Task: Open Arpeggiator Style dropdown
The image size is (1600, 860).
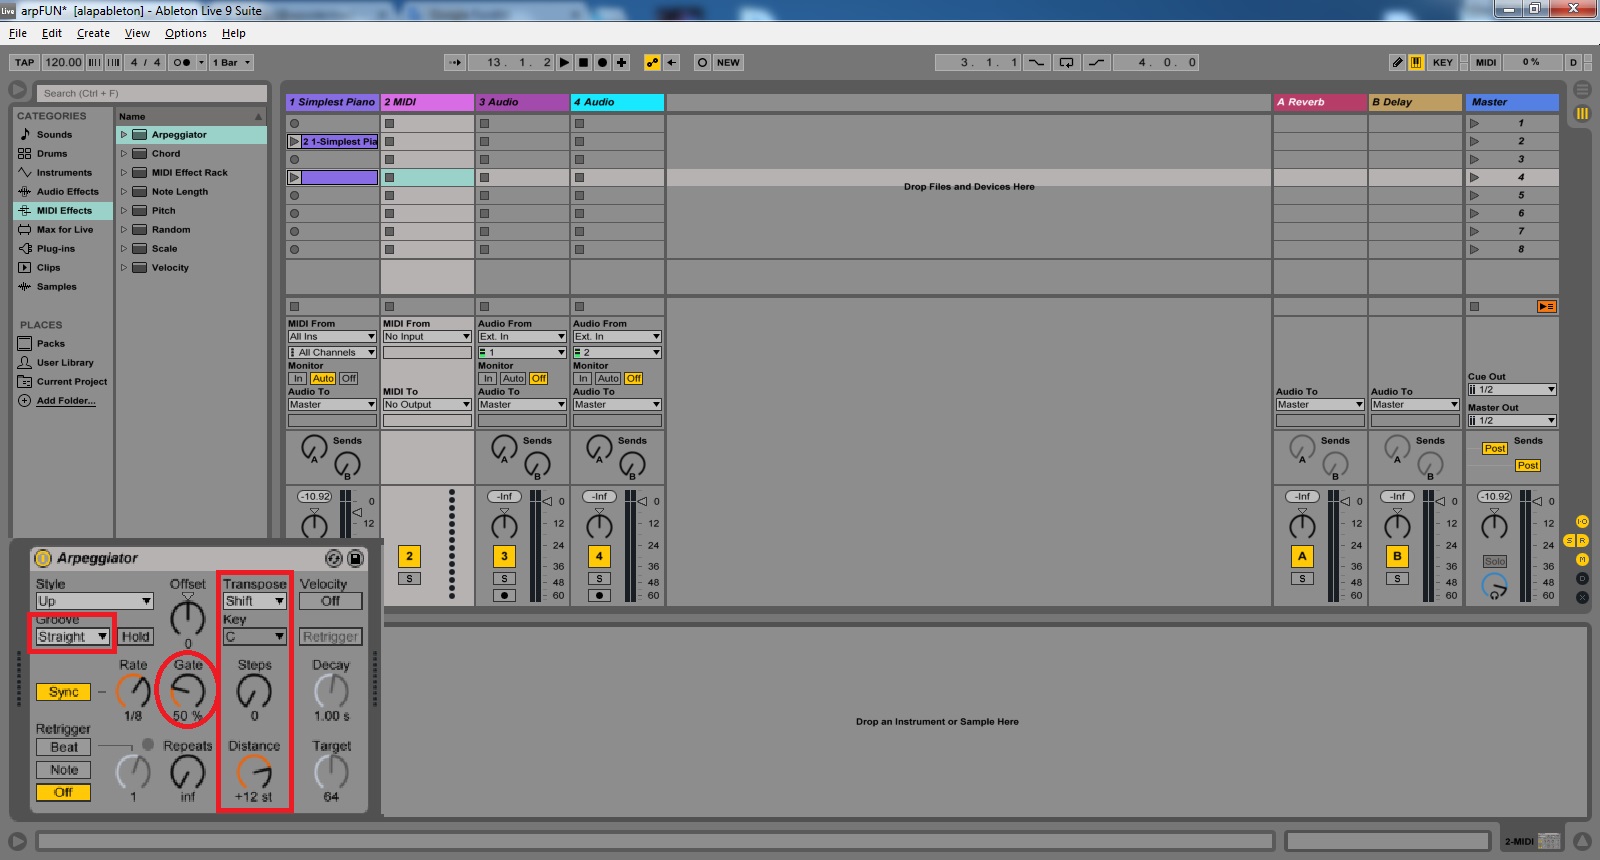Action: pos(94,601)
